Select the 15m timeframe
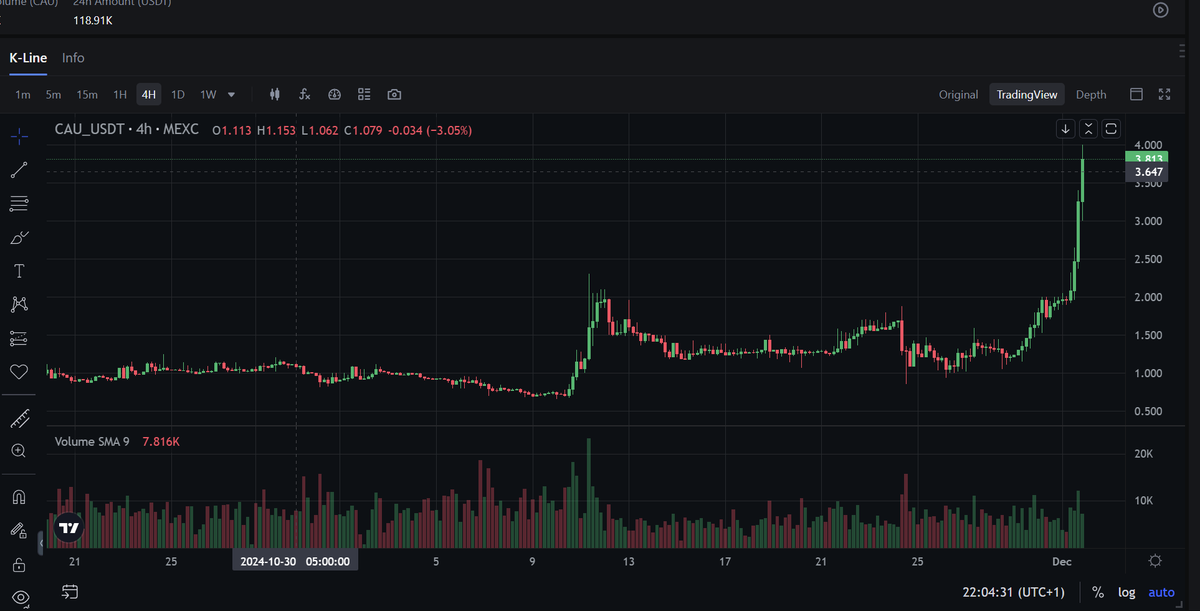This screenshot has width=1200, height=611. [87, 94]
